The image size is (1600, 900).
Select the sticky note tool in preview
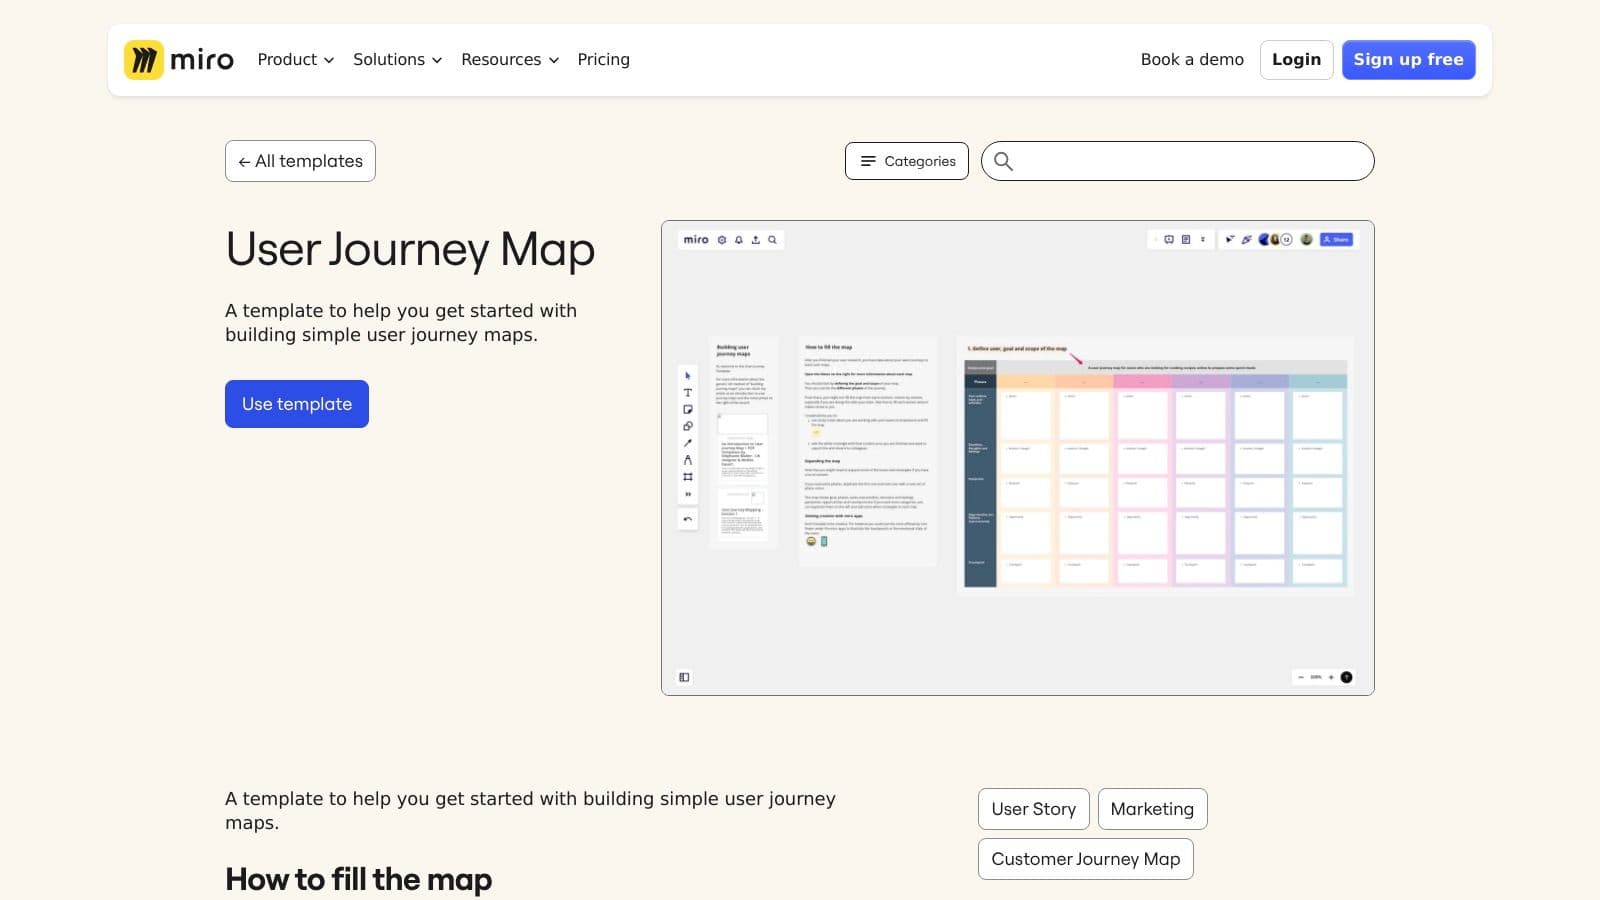(687, 410)
